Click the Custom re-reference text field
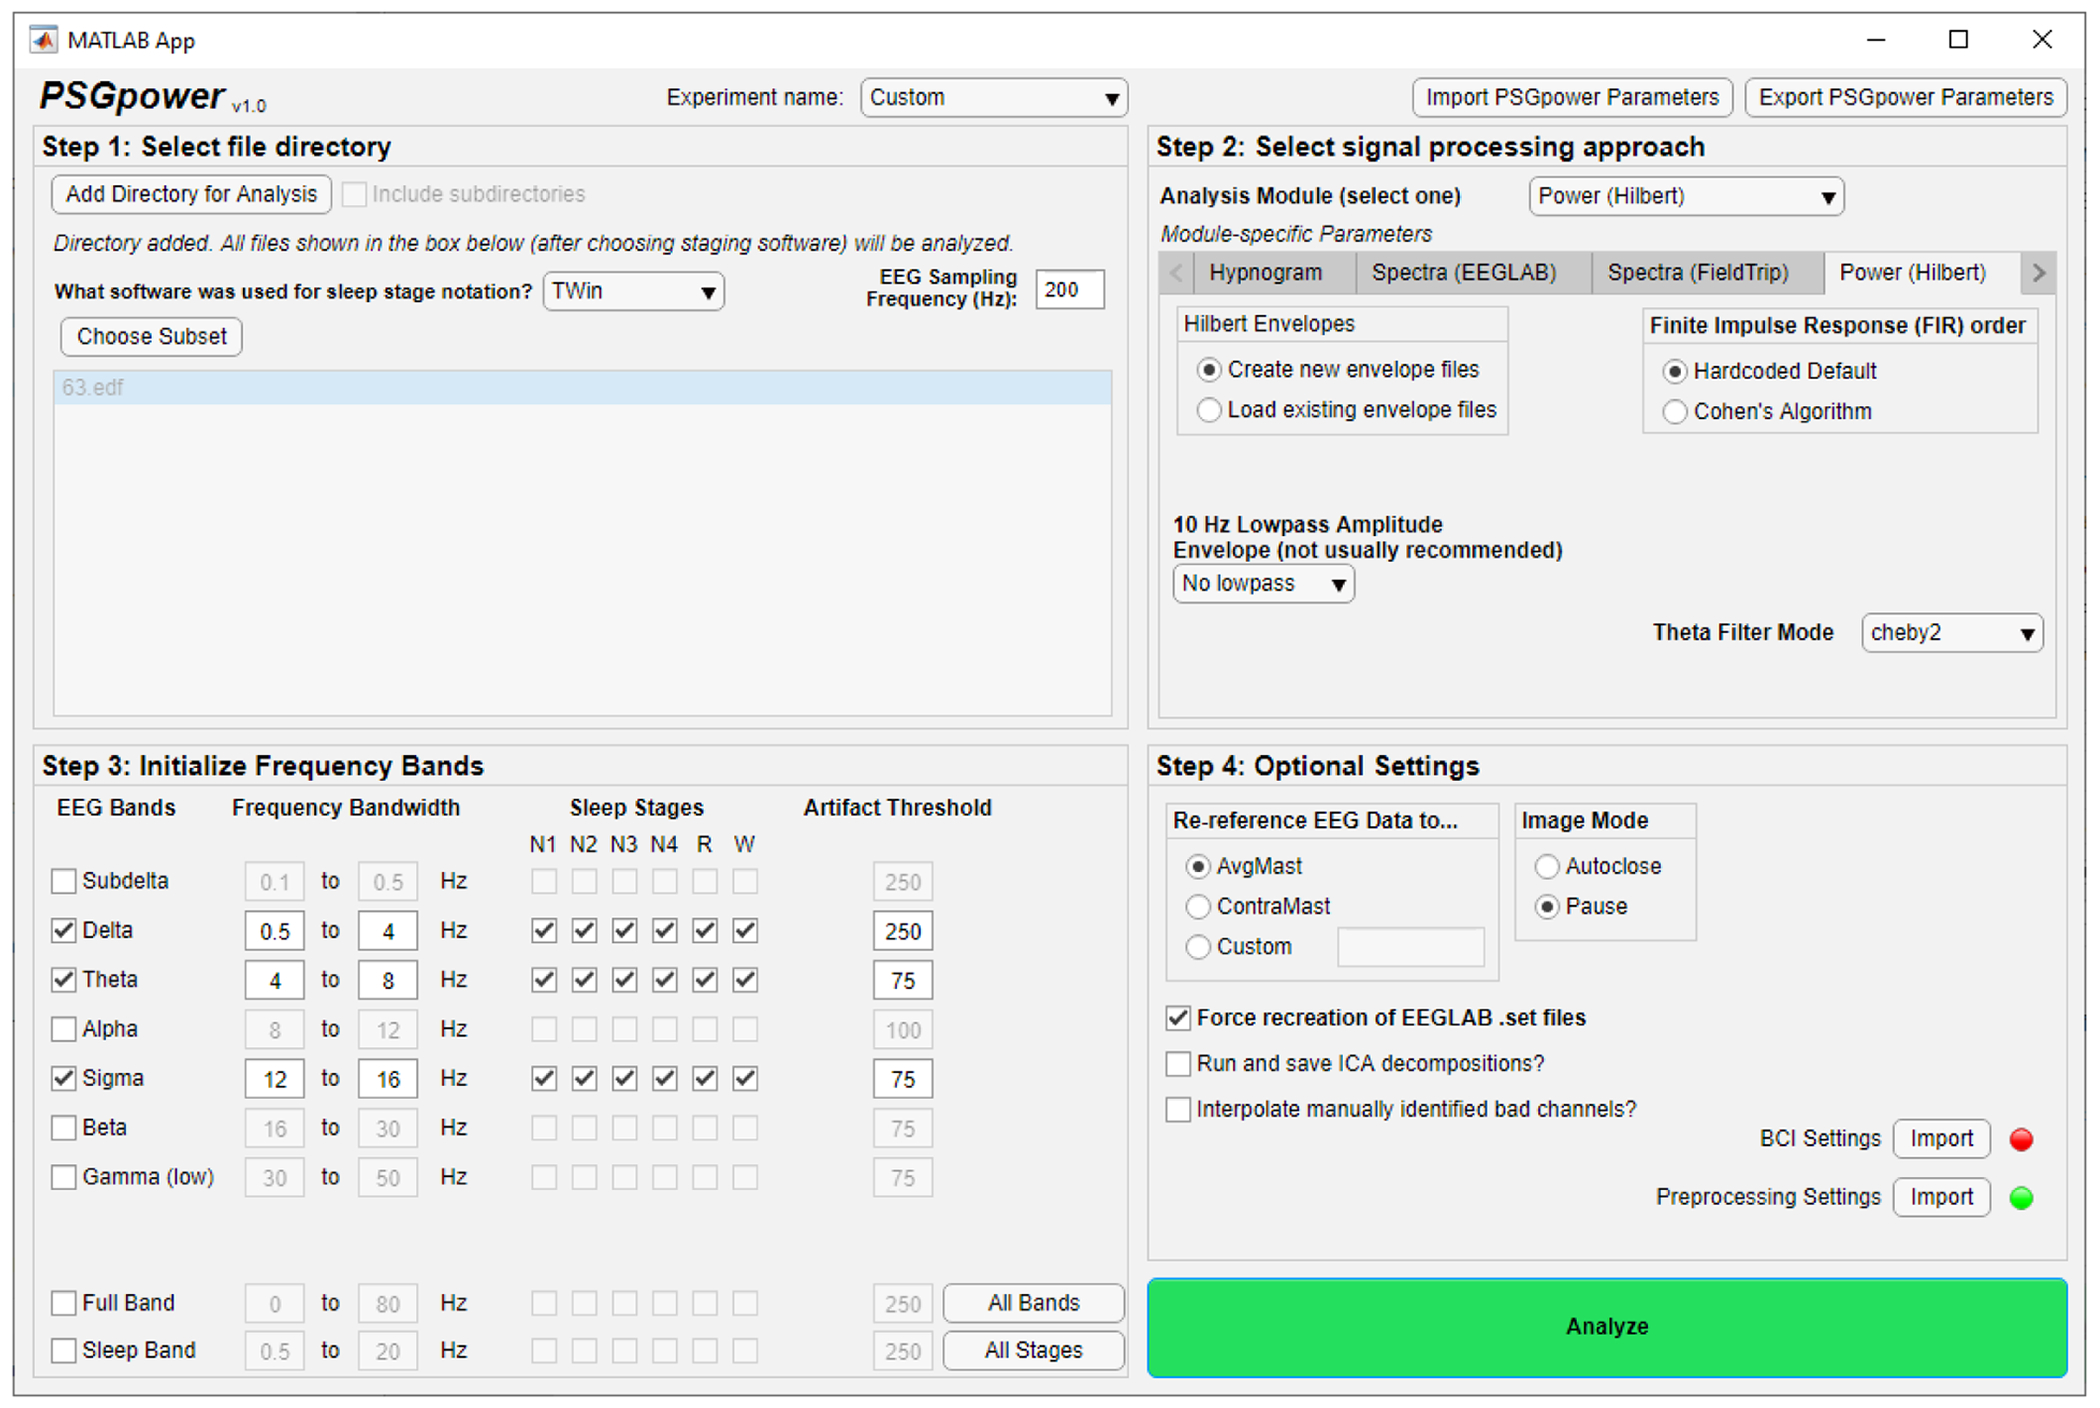2100x1408 pixels. coord(1410,947)
